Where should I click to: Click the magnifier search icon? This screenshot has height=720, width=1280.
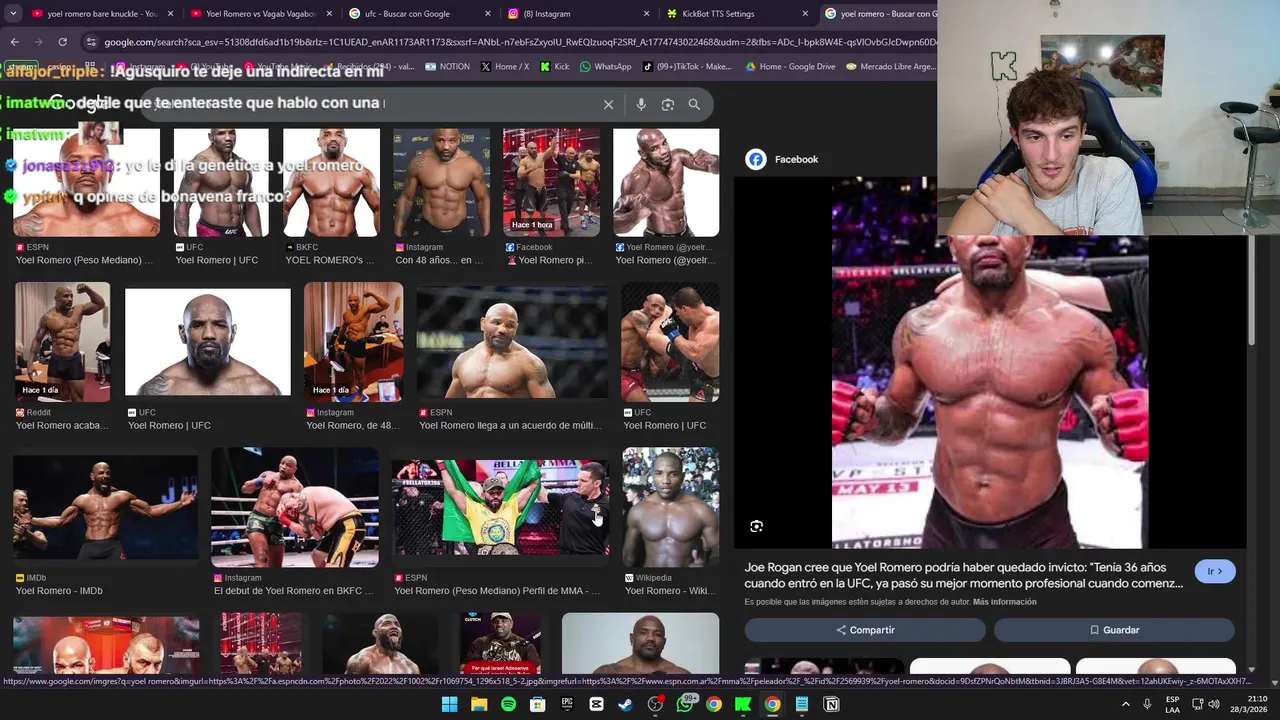(x=694, y=104)
